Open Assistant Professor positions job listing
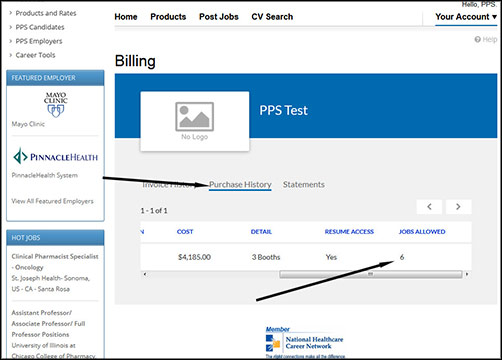 click(48, 324)
